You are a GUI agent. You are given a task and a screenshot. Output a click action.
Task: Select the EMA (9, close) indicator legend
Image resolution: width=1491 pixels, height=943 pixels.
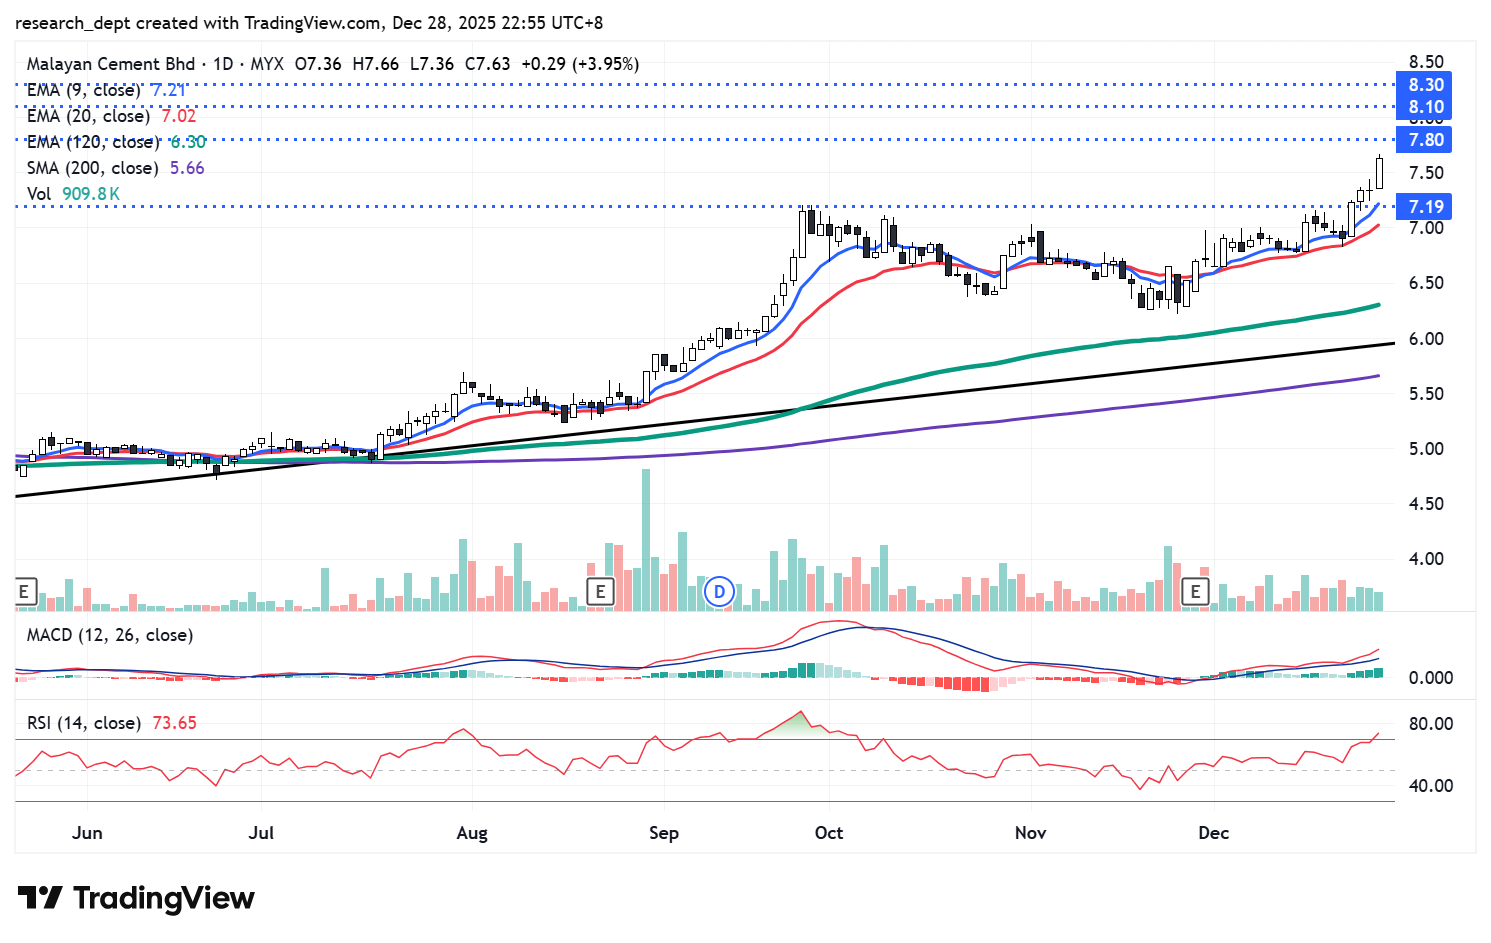84,90
